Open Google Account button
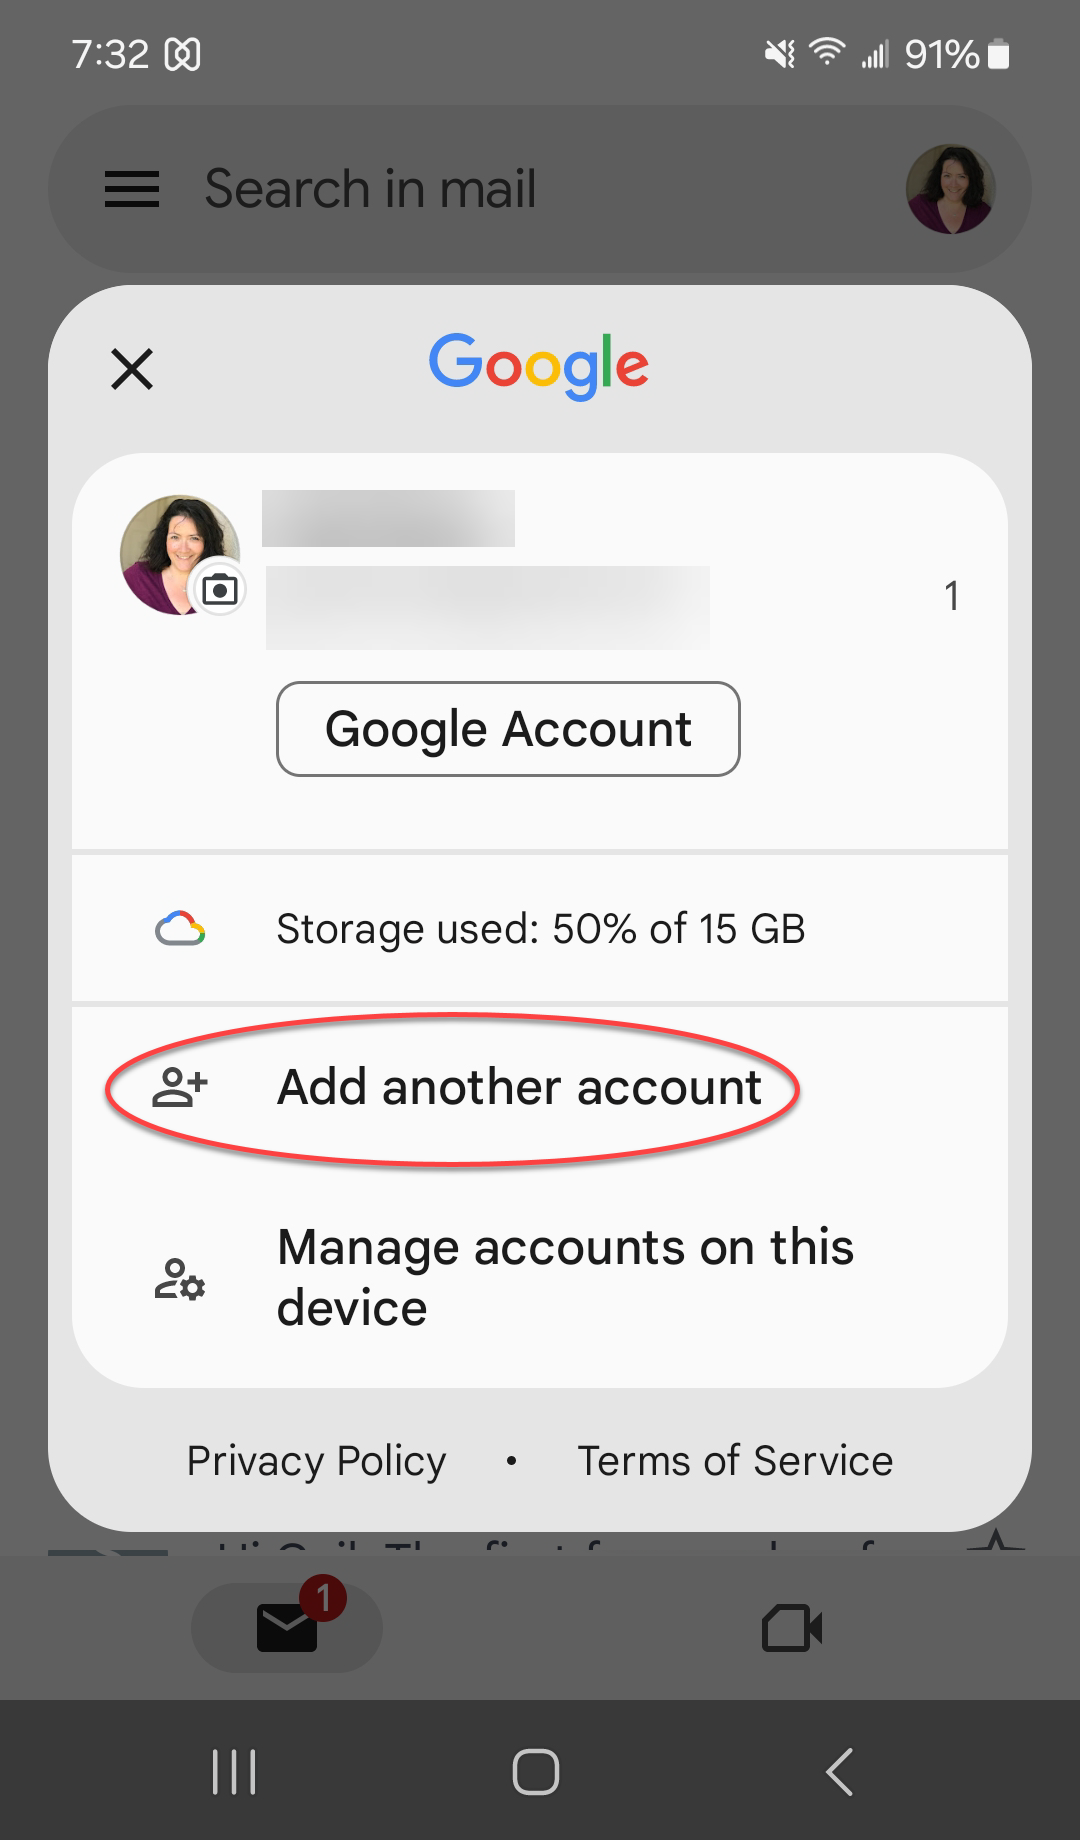The width and height of the screenshot is (1080, 1840). pos(508,729)
